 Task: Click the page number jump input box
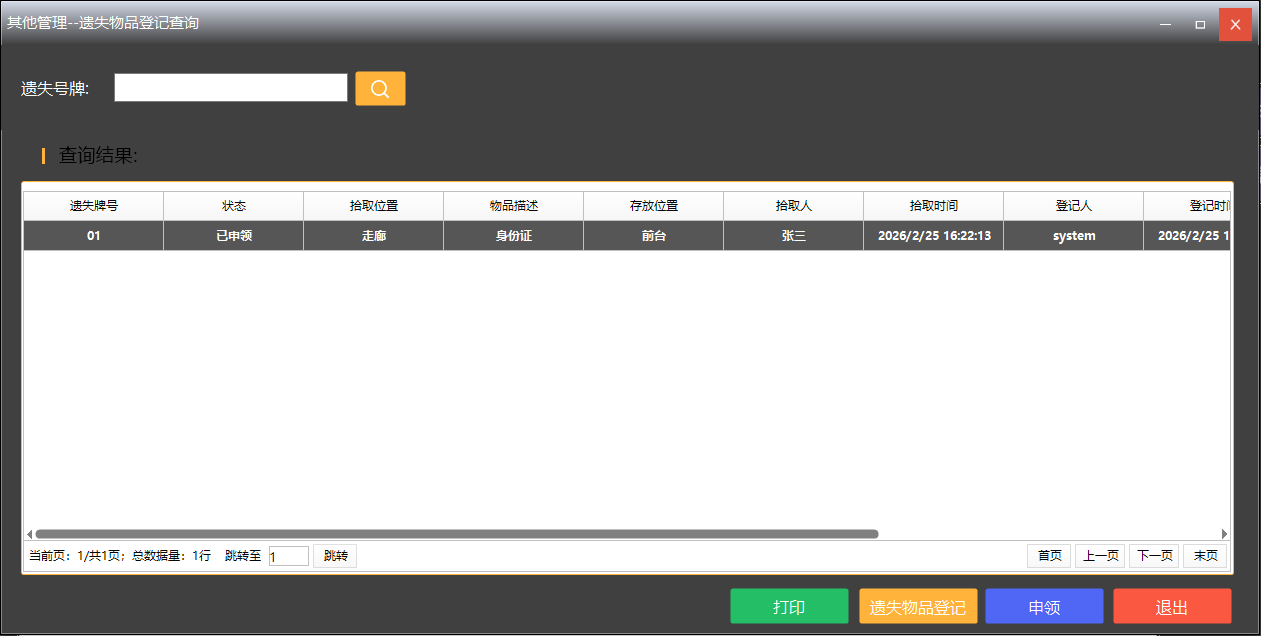point(289,556)
